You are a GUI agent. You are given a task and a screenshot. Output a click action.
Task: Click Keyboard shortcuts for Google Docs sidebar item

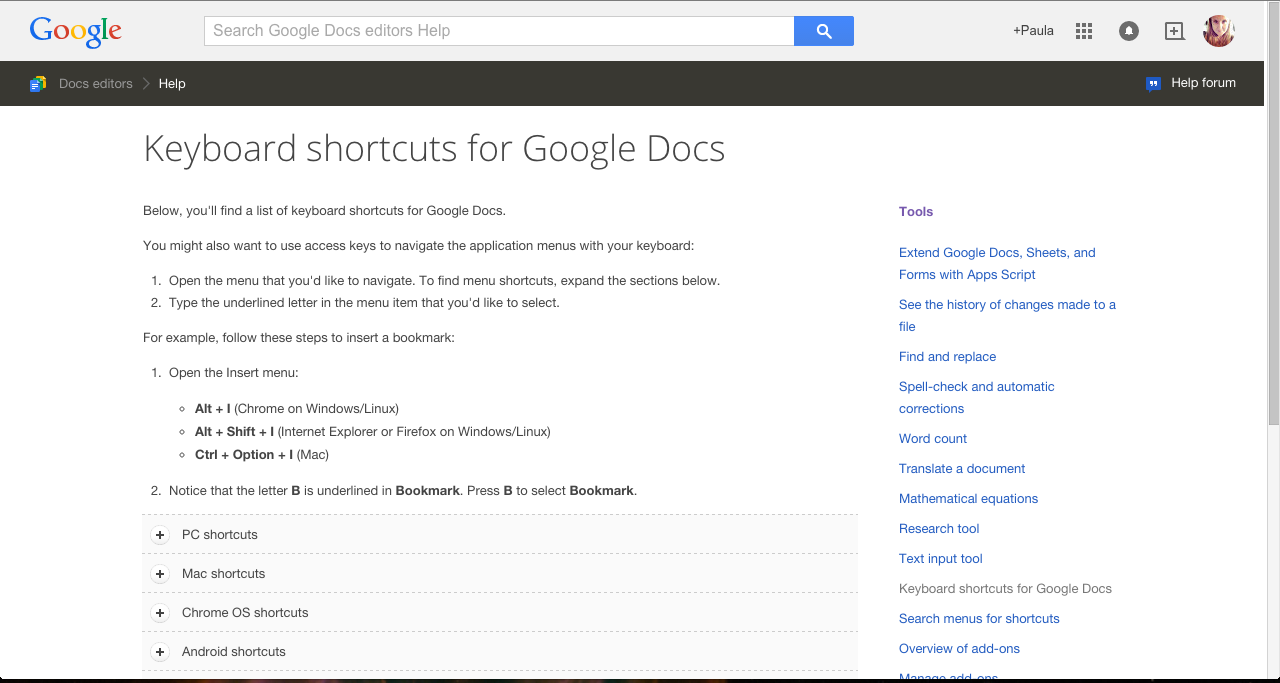click(x=1005, y=589)
